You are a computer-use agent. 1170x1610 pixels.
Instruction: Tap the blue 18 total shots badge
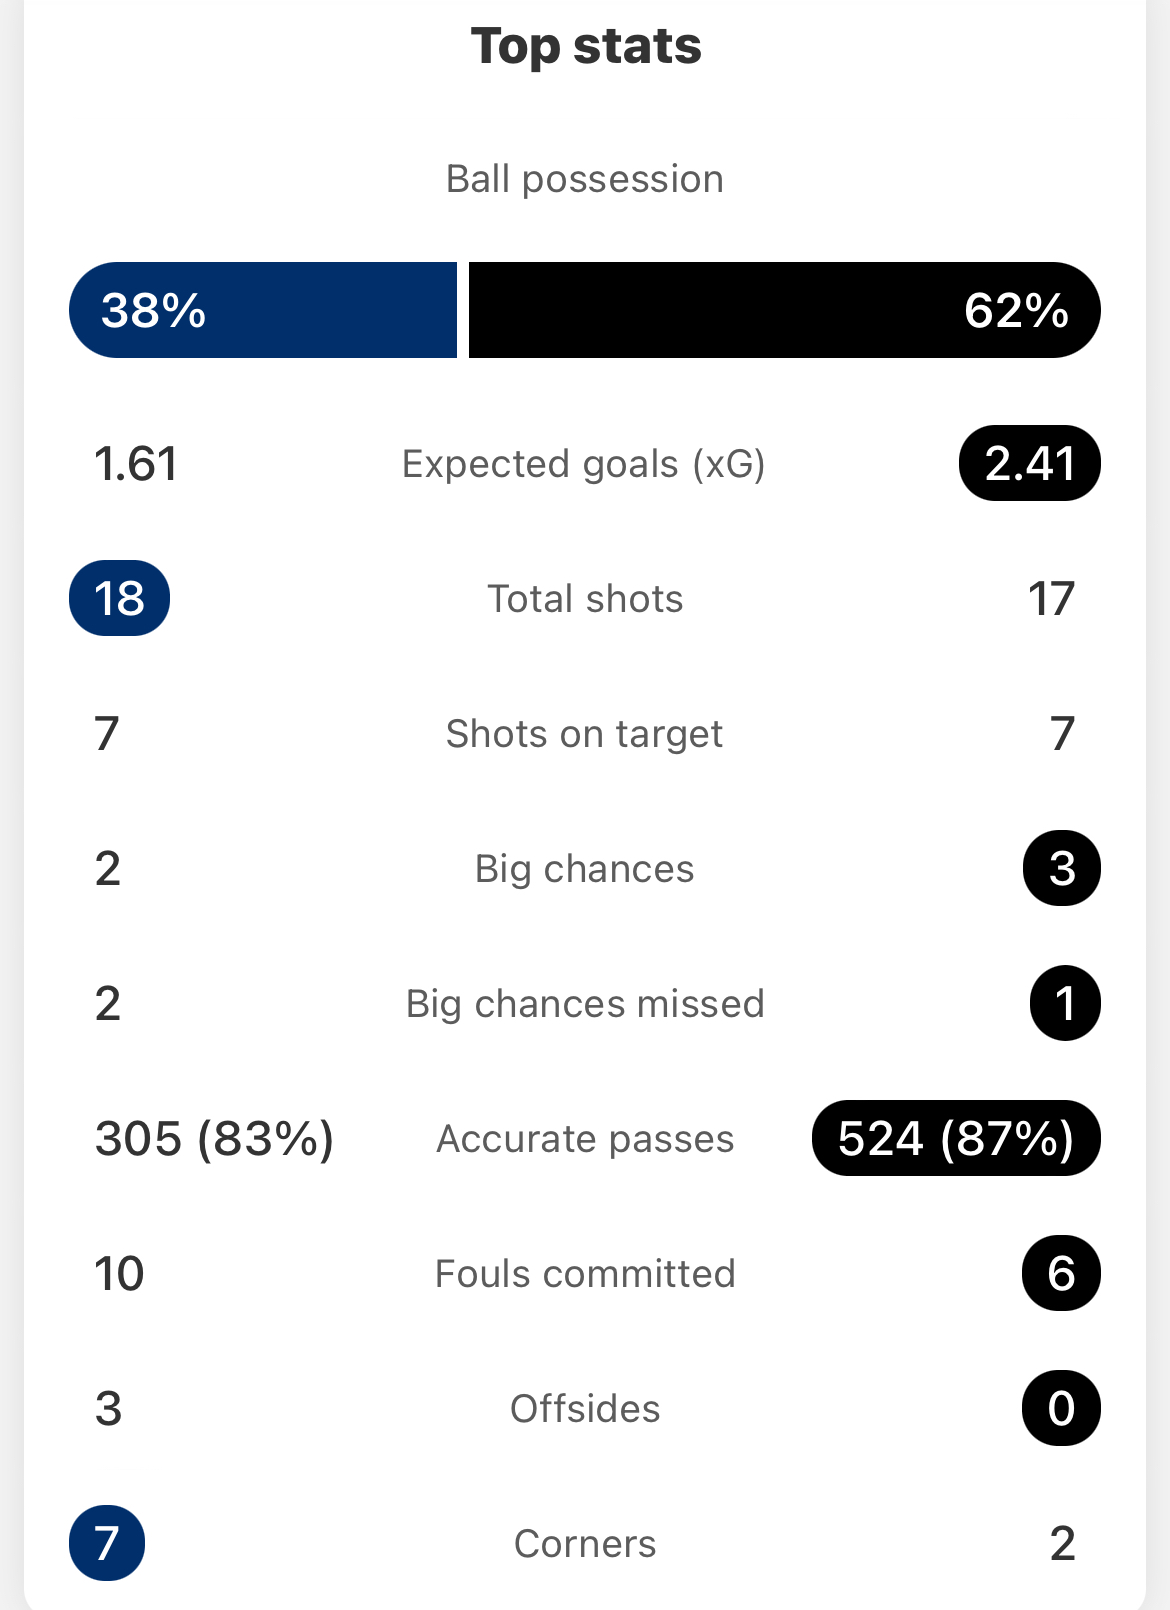(x=119, y=598)
